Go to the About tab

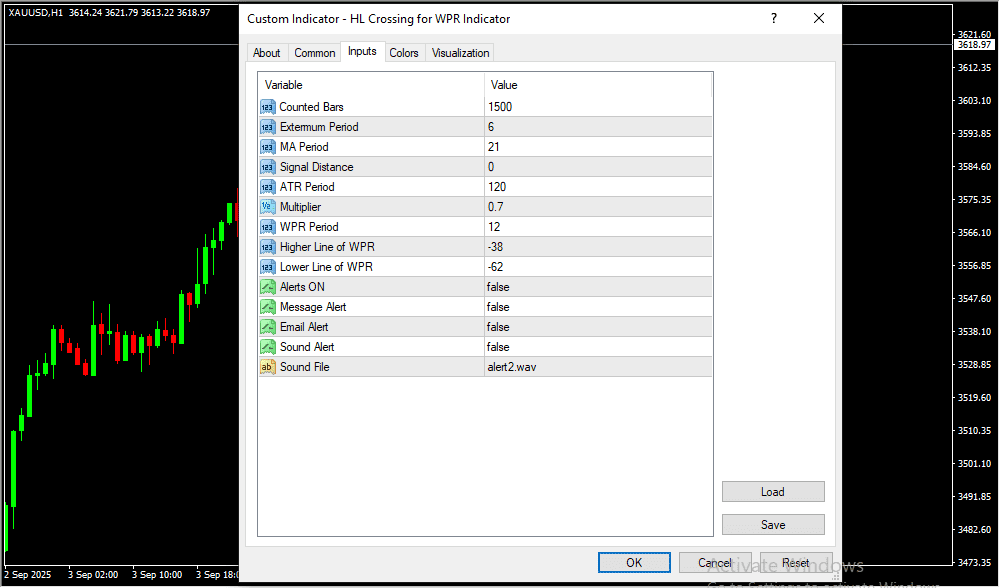(x=267, y=53)
